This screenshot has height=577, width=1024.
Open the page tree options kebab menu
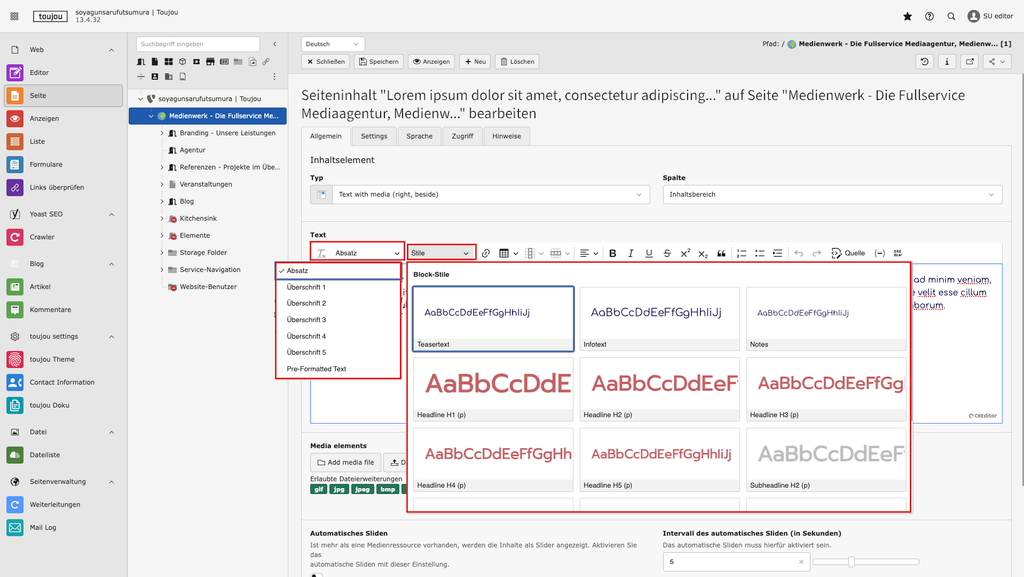[x=274, y=76]
